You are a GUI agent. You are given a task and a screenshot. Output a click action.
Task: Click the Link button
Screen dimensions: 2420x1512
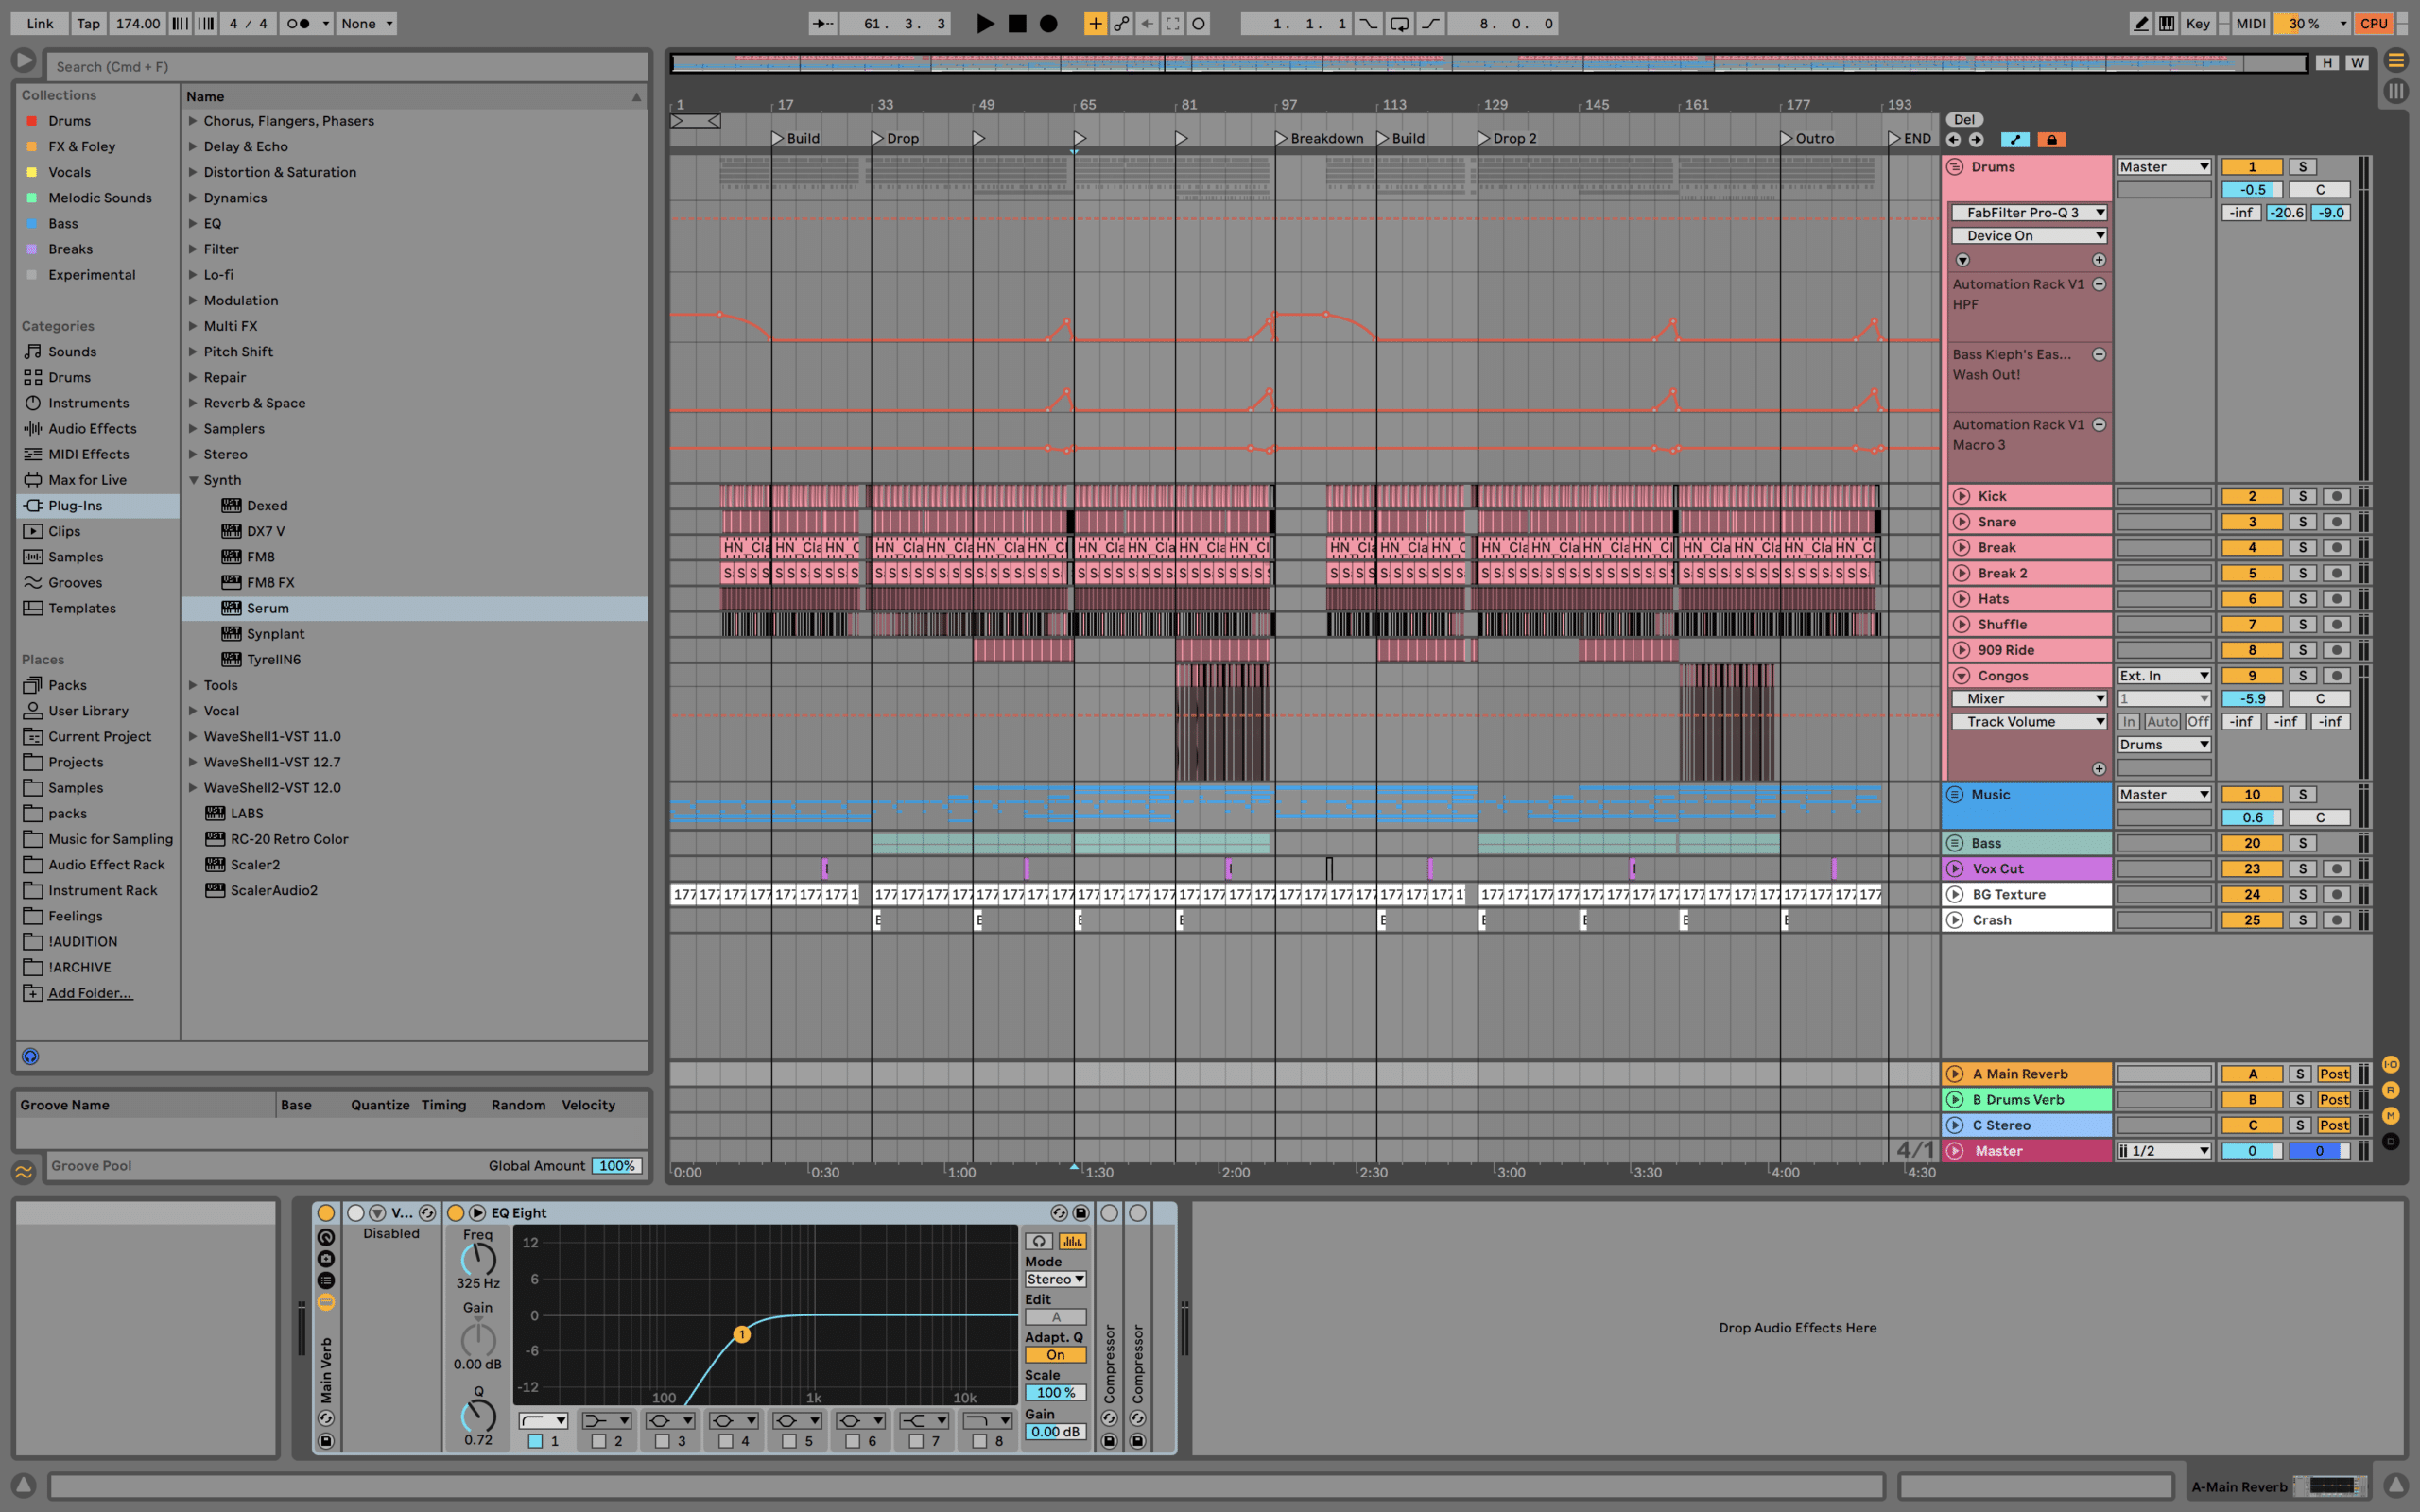coord(40,23)
